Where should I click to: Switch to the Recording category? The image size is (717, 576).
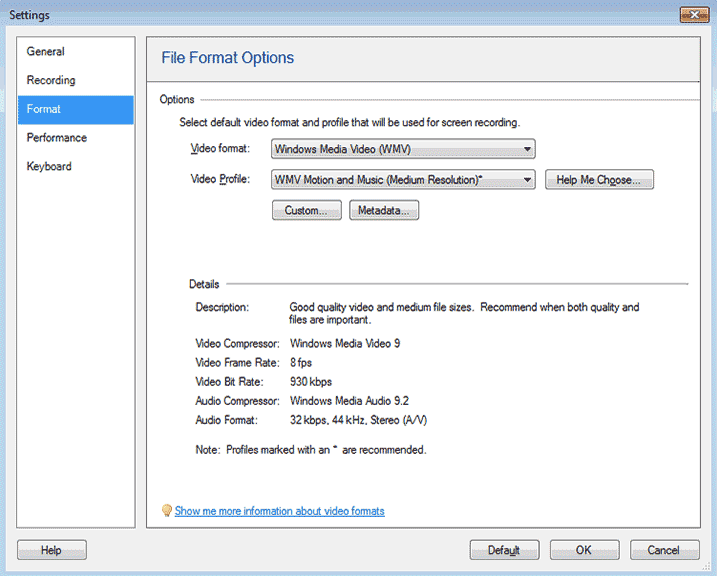point(75,80)
